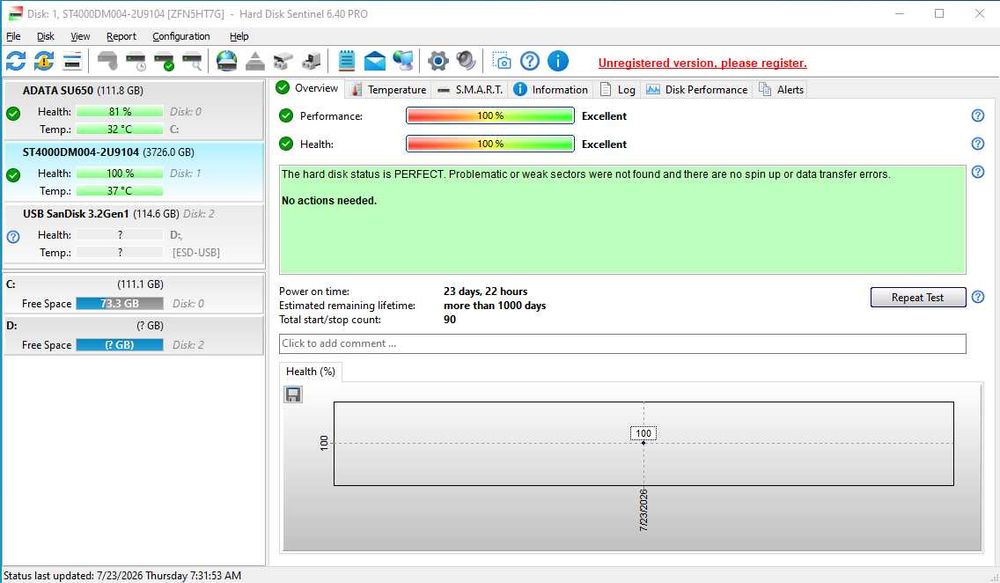Open the File menu

(x=13, y=36)
